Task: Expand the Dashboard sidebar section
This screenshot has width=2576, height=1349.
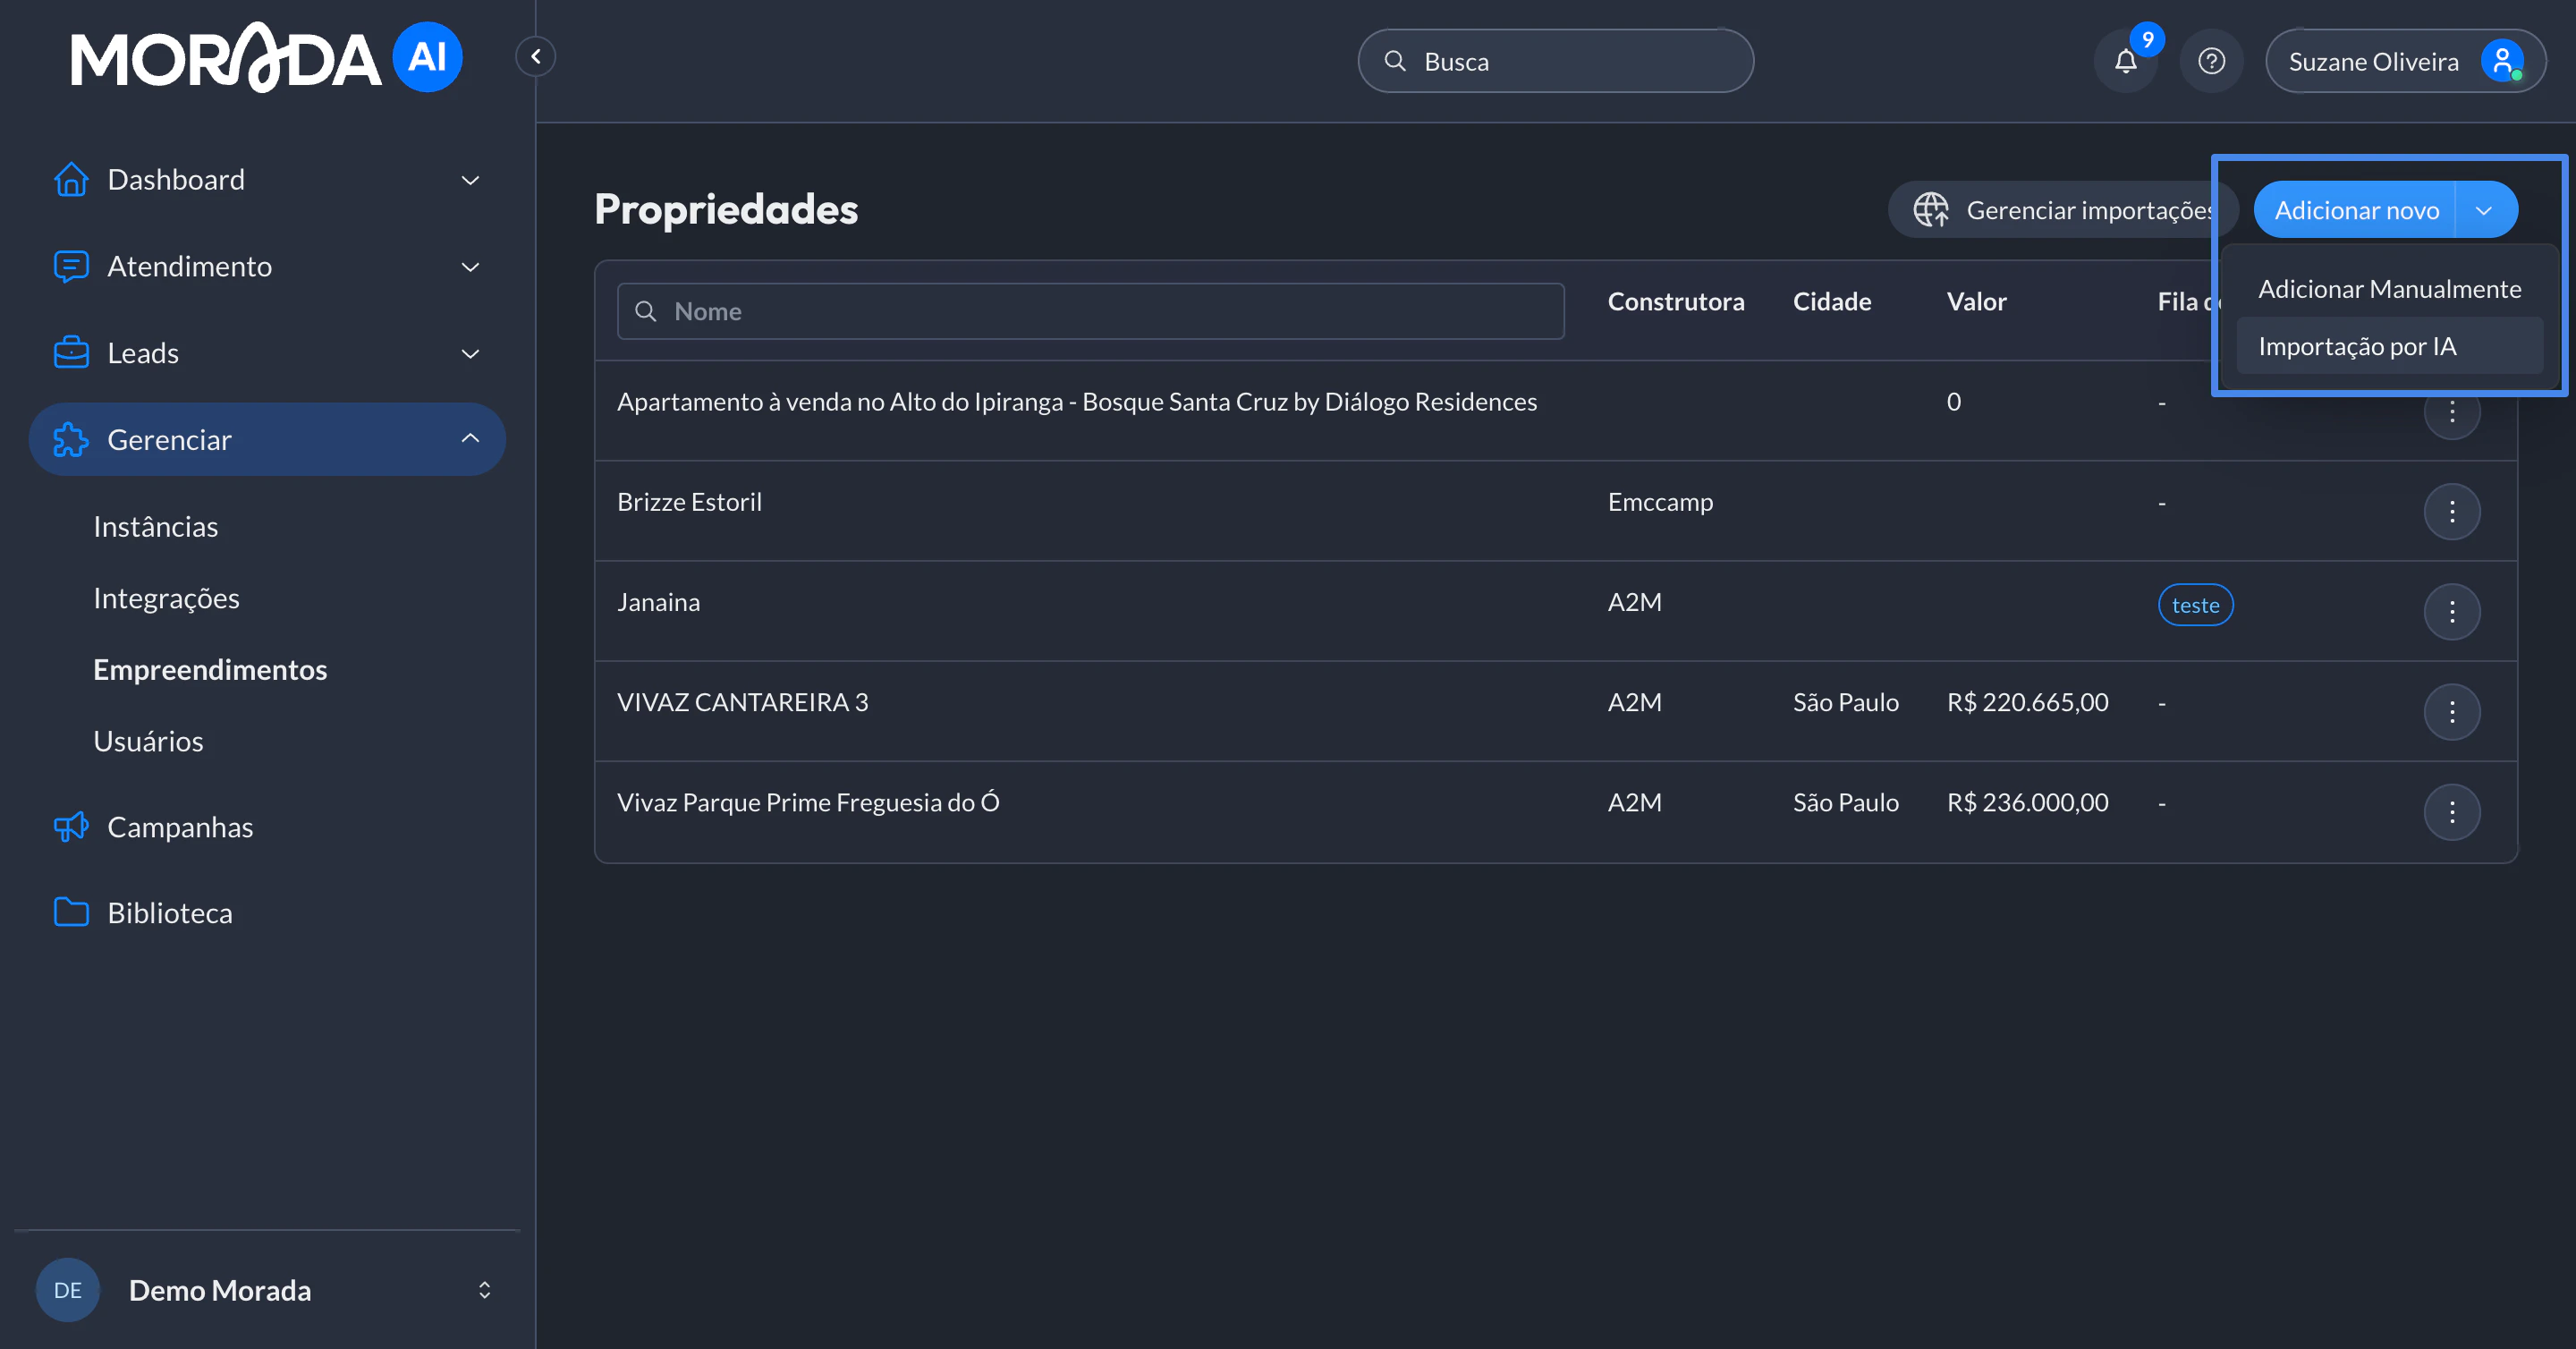Action: coord(469,181)
